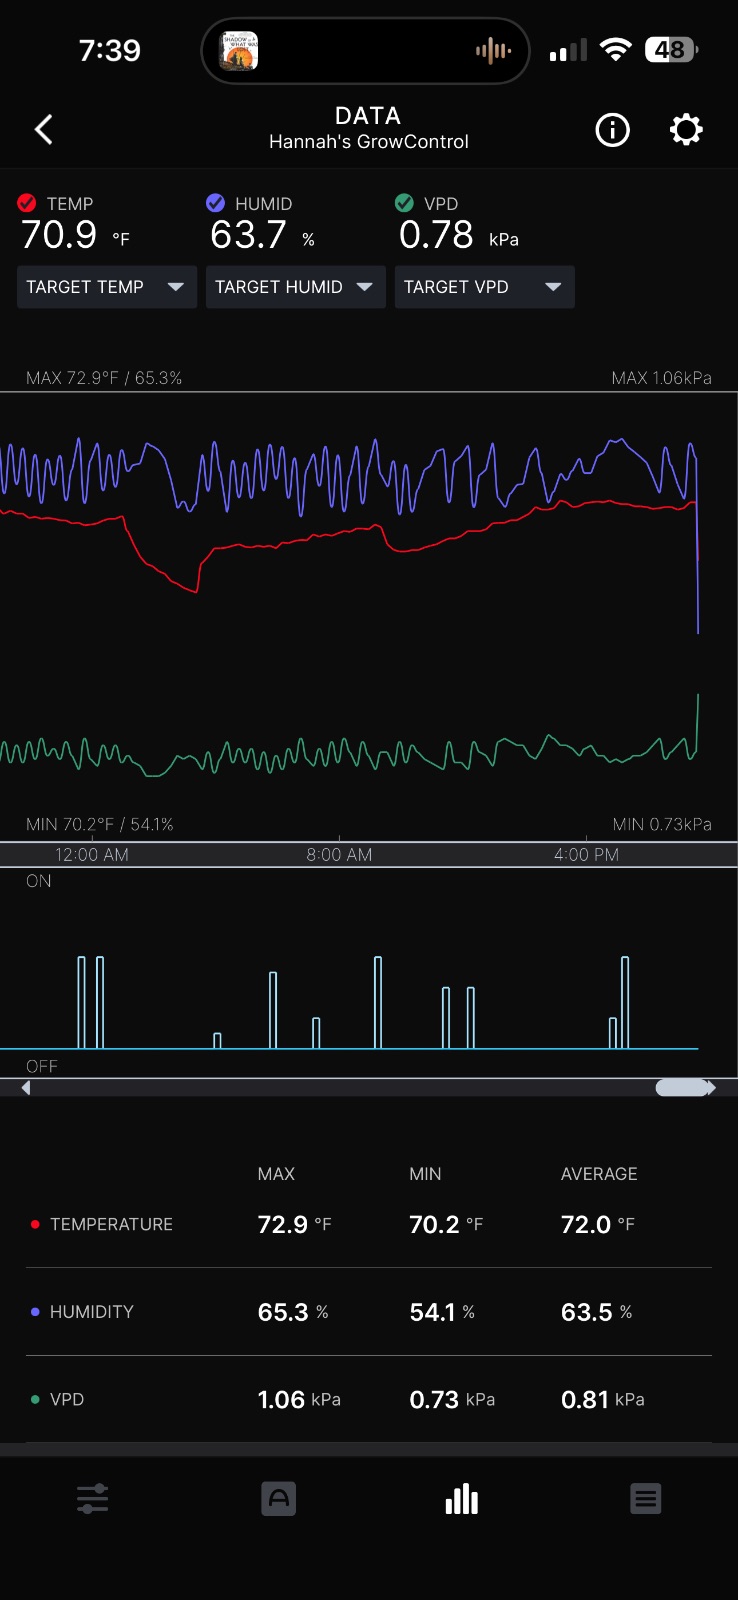Click the left arrow of chart scrollbar
738x1600 pixels.
click(x=26, y=1088)
